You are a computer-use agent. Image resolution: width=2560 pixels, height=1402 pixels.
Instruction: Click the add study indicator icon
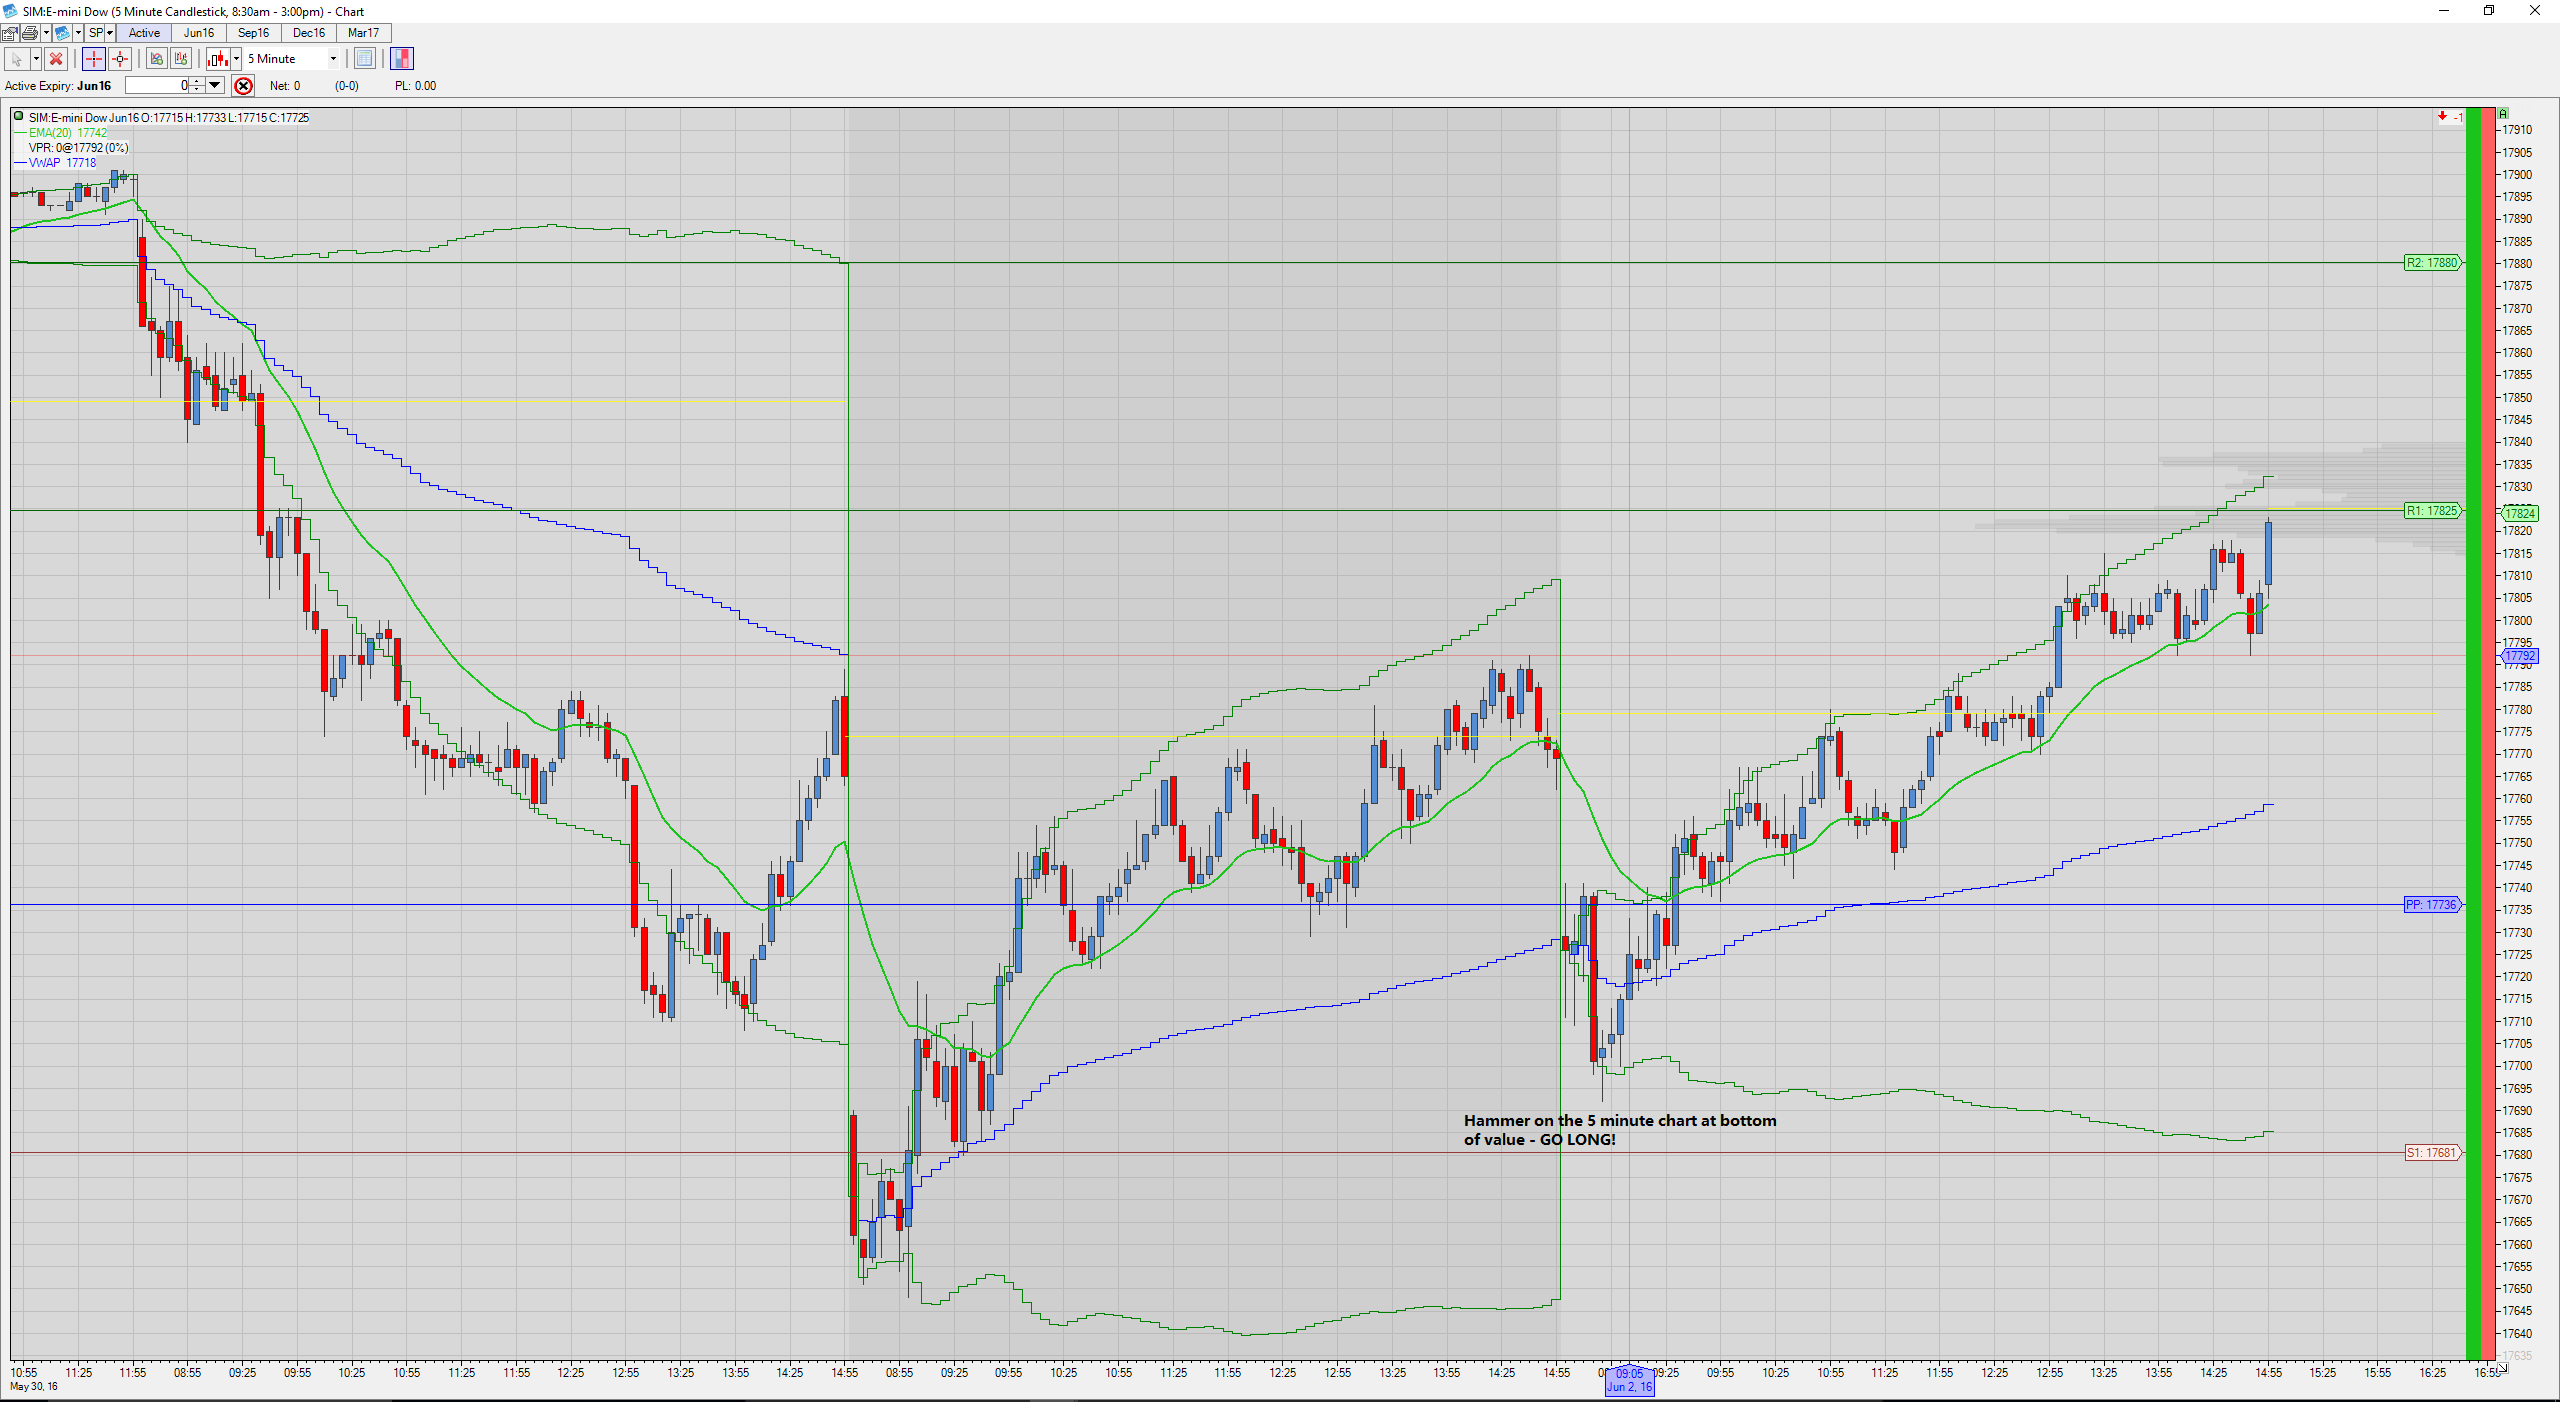(x=157, y=59)
